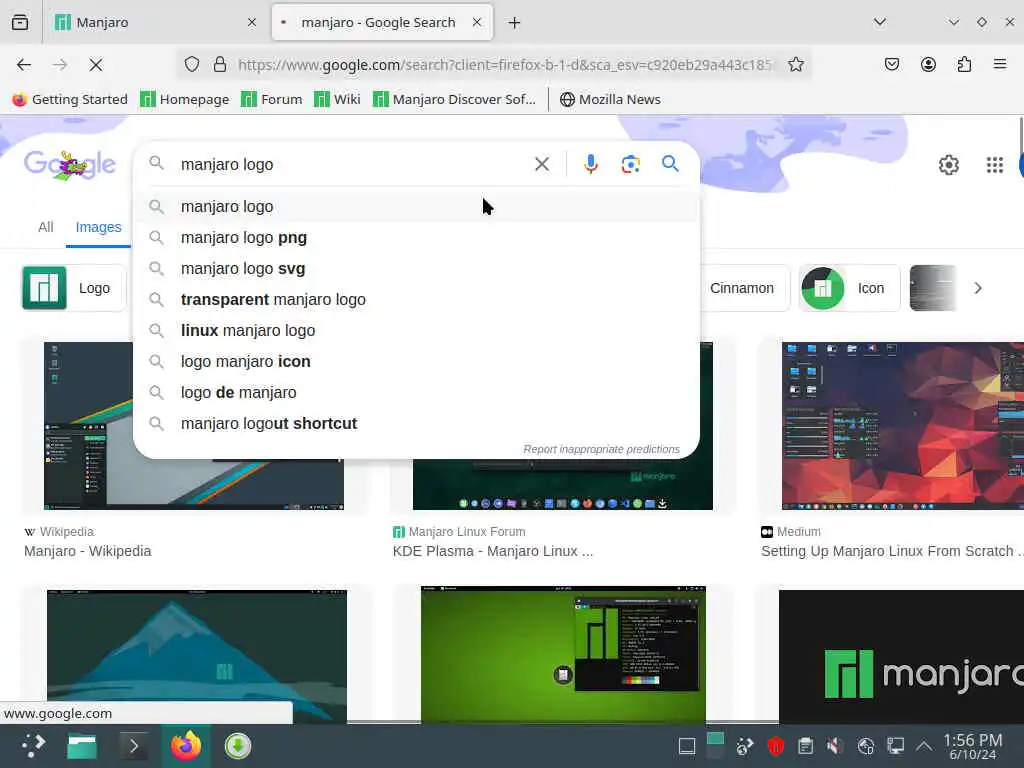Open the list all tabs dropdown
The width and height of the screenshot is (1024, 768).
[880, 22]
